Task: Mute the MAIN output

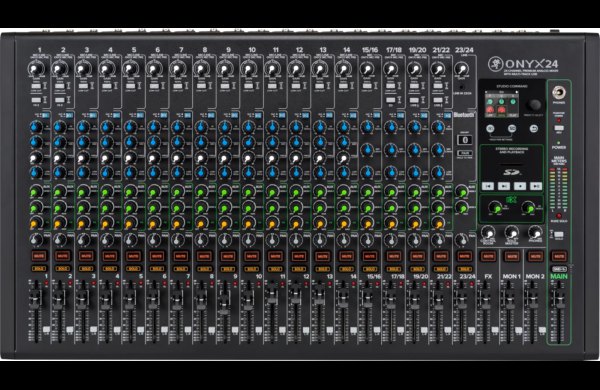Action: click(x=559, y=256)
